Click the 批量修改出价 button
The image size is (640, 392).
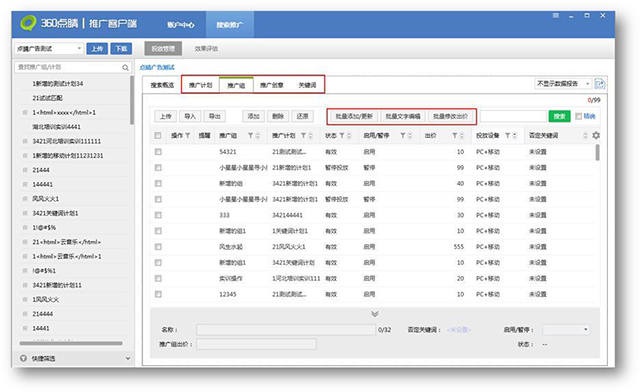pos(450,116)
